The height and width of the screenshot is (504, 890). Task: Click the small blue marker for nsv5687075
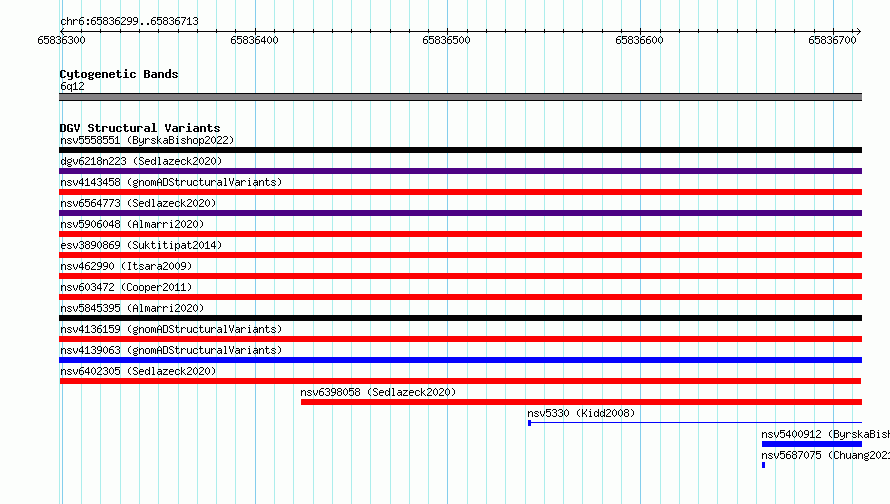click(x=763, y=465)
